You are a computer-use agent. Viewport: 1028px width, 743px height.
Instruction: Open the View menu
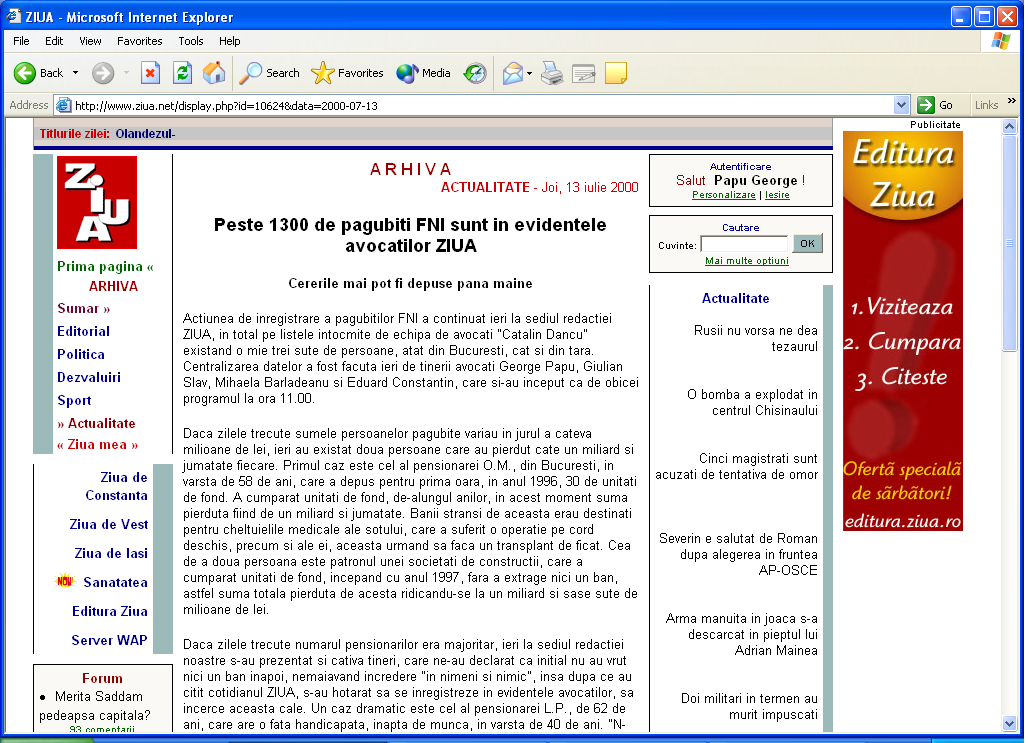click(x=90, y=41)
